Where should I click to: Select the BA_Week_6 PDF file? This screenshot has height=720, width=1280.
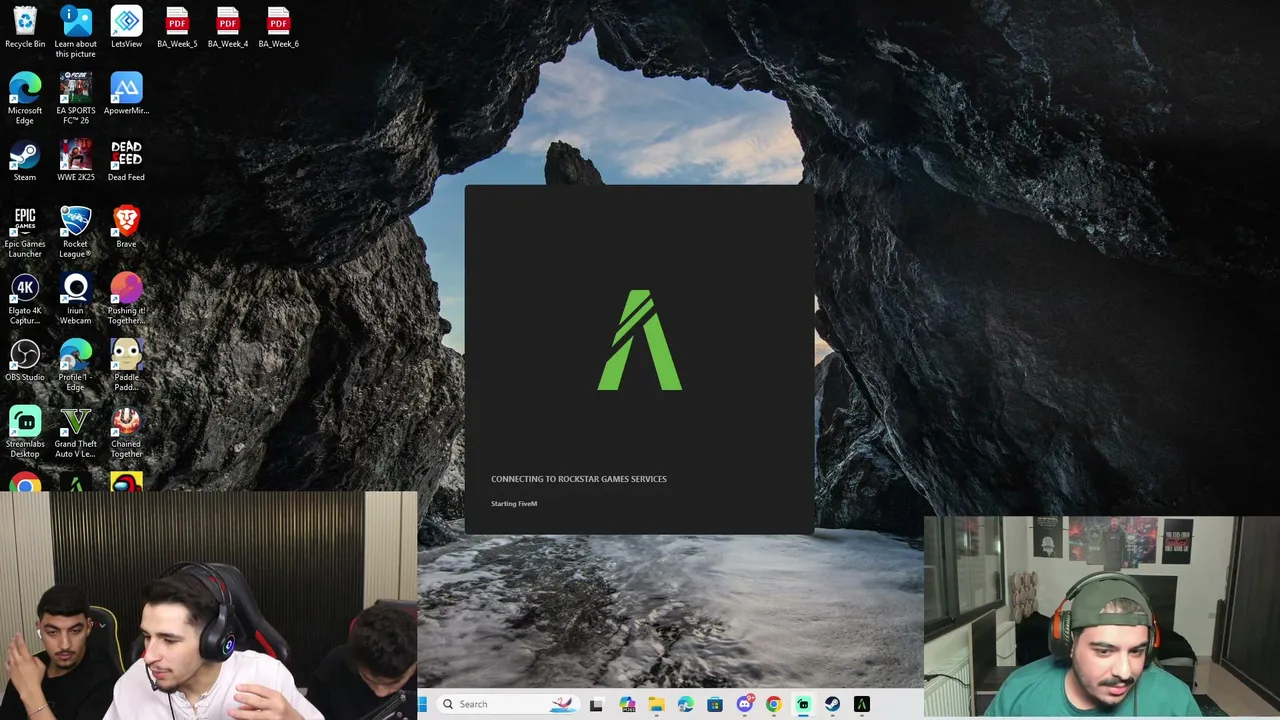coord(278,27)
